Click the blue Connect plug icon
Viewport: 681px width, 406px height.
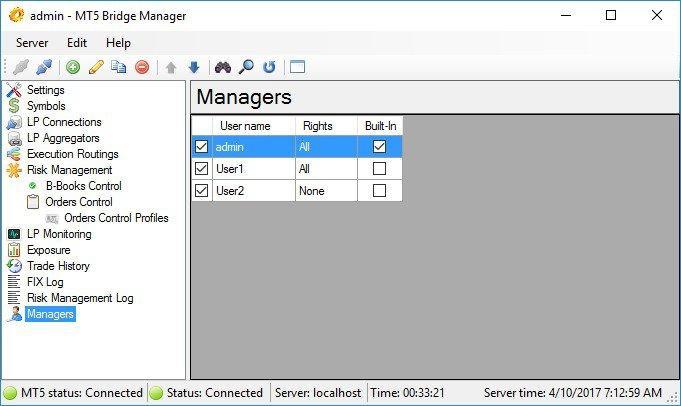pyautogui.click(x=44, y=67)
